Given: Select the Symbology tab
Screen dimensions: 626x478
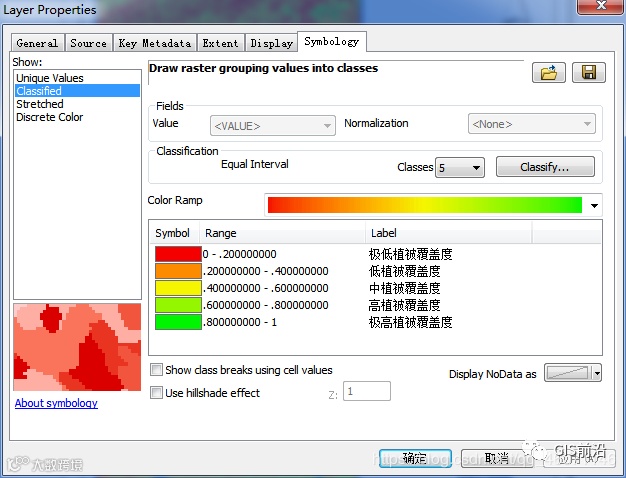Looking at the screenshot, I should [332, 42].
